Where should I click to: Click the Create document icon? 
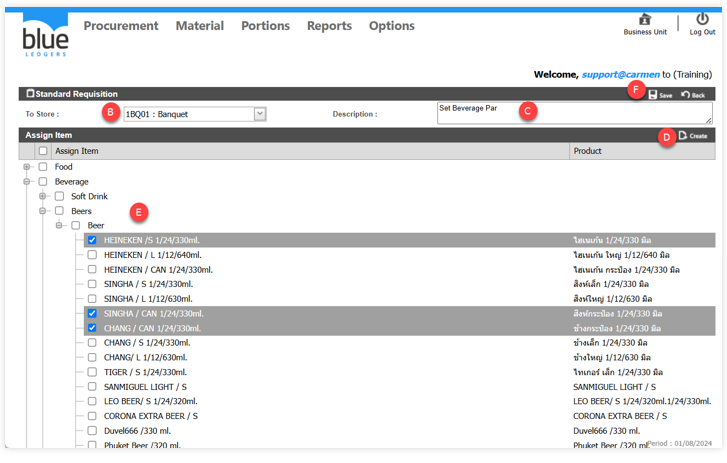(683, 135)
